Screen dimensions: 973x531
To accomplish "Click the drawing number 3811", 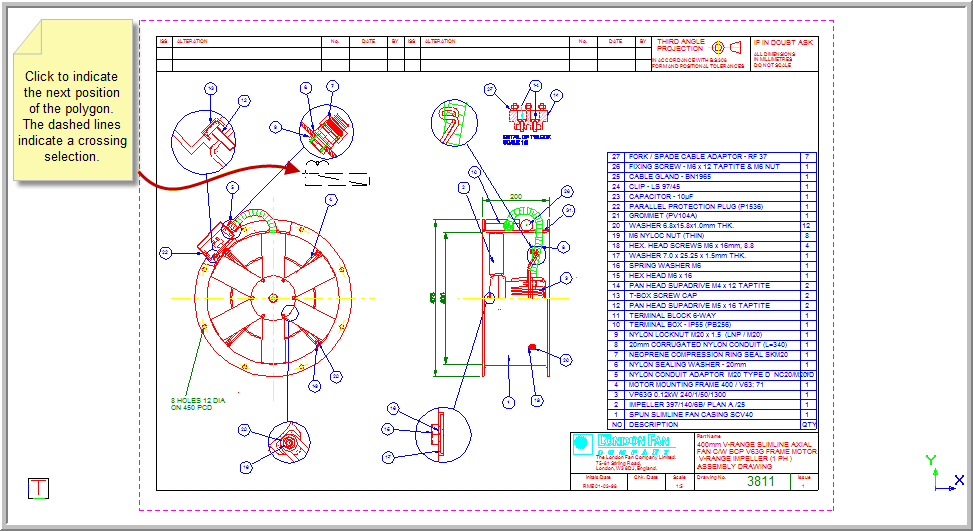I will pyautogui.click(x=761, y=482).
